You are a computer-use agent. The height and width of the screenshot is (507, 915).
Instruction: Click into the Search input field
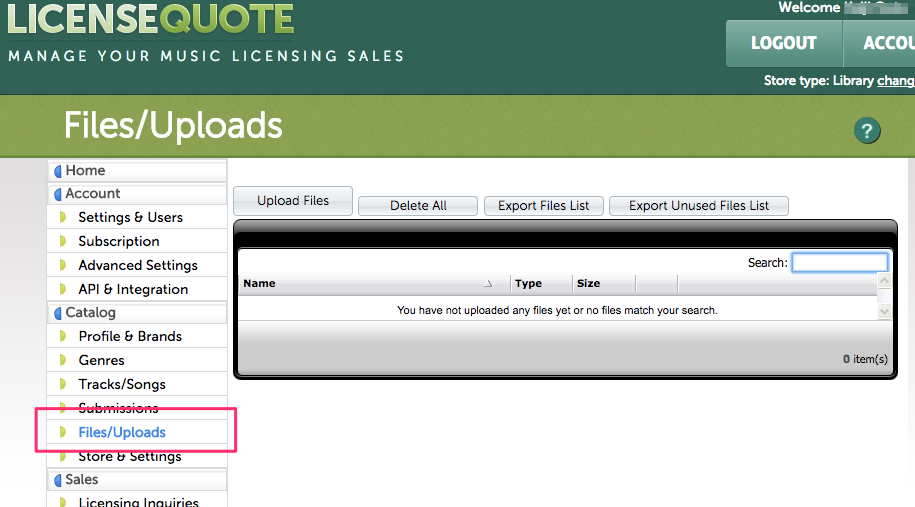coord(839,263)
